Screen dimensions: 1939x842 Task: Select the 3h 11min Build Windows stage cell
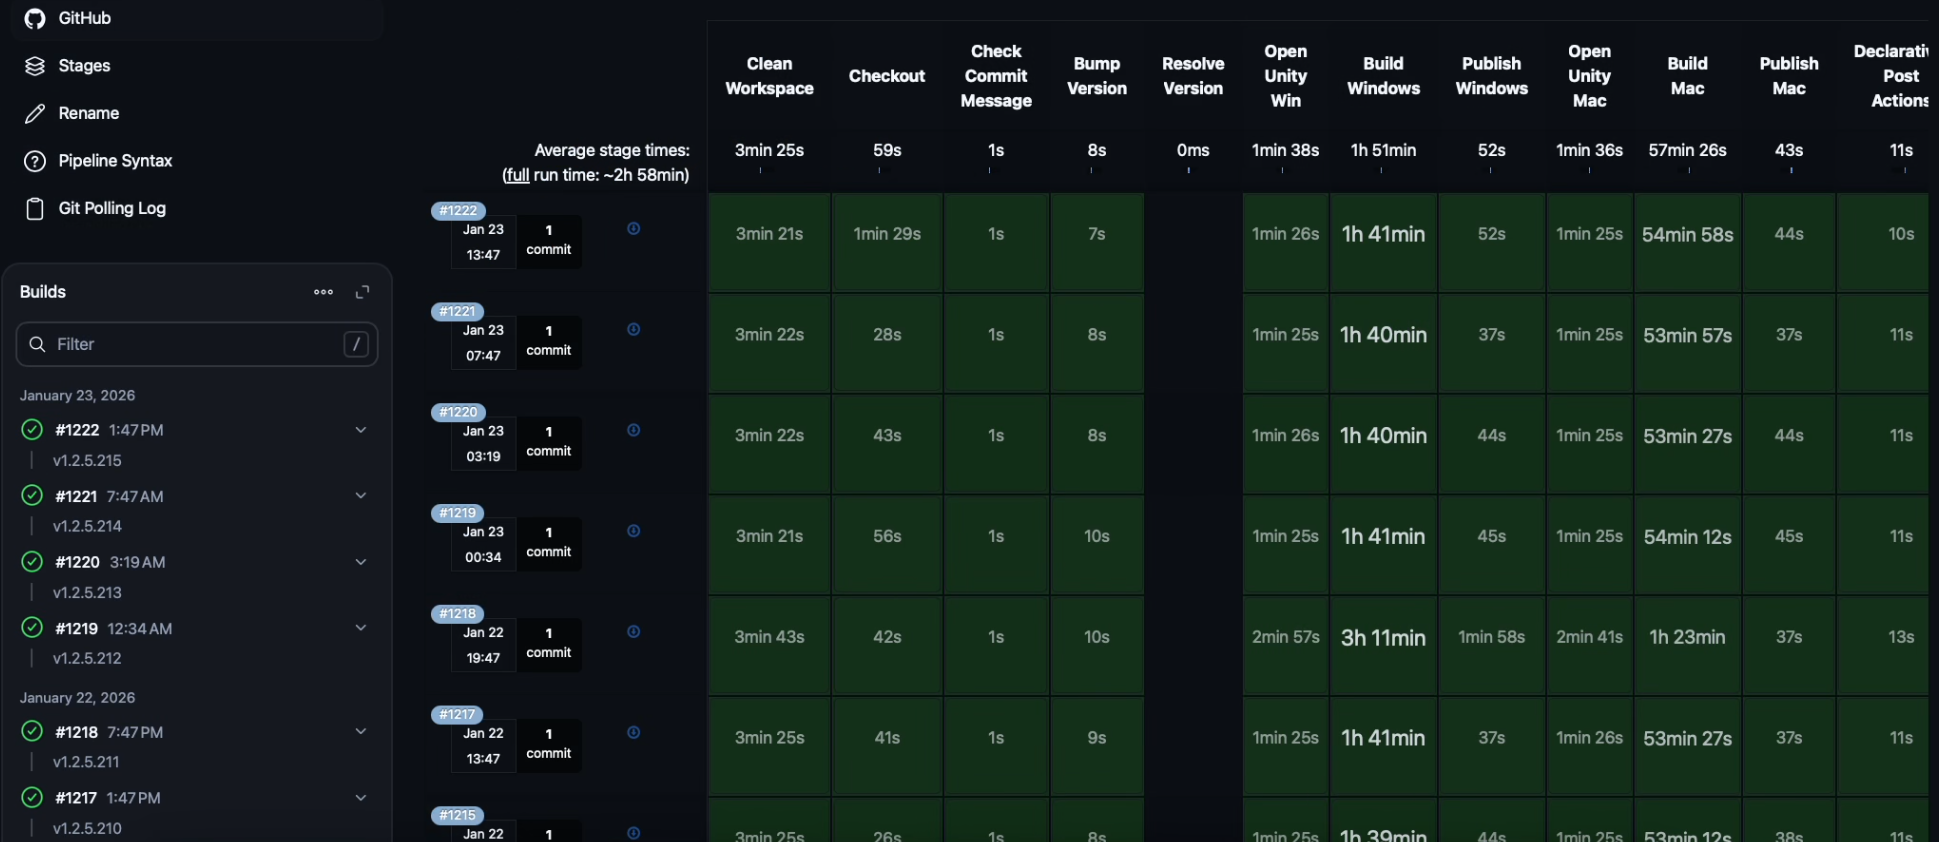click(1382, 638)
